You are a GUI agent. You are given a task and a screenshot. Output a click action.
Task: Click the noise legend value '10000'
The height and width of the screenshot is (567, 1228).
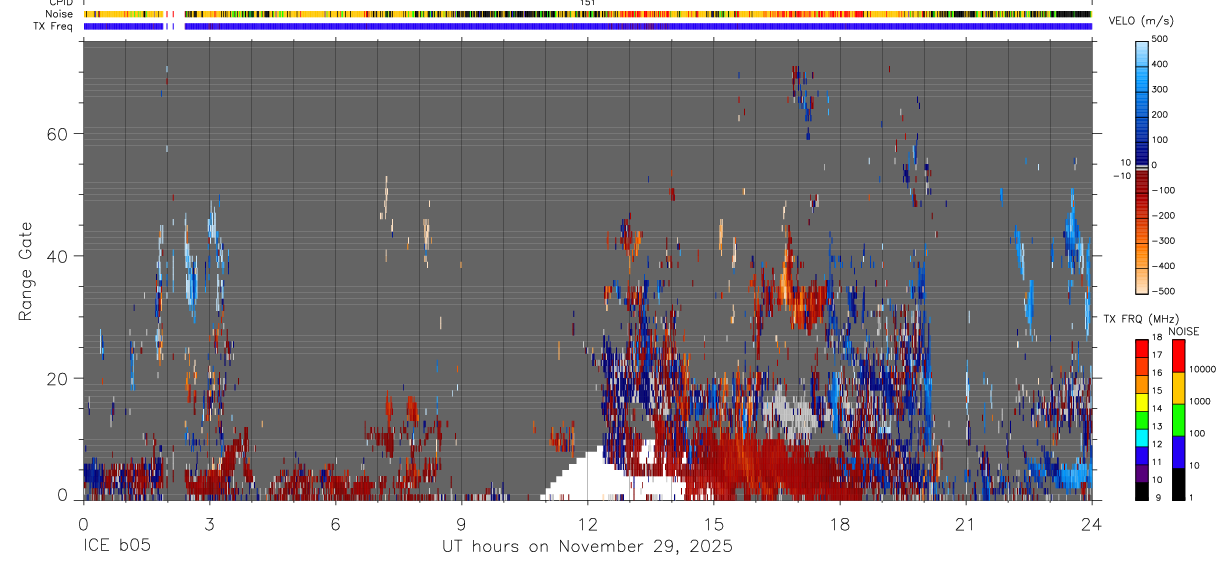[1202, 369]
